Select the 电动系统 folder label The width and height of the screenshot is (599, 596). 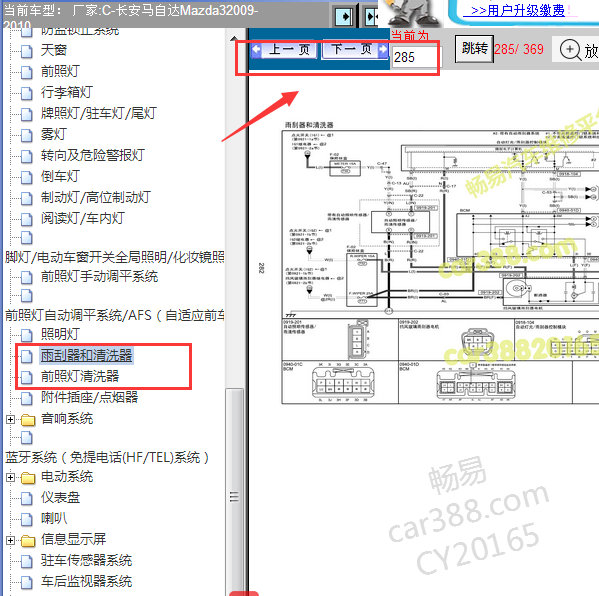point(67,476)
